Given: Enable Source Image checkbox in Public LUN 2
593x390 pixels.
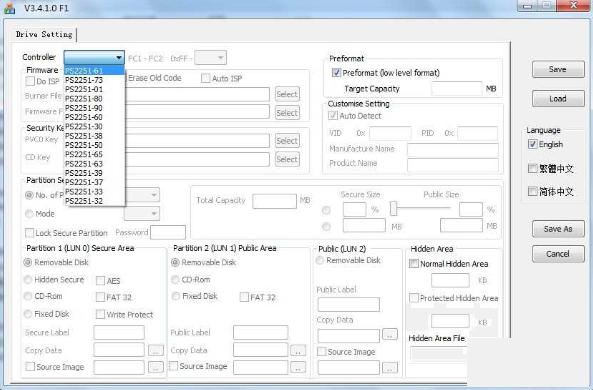Looking at the screenshot, I should click(321, 351).
